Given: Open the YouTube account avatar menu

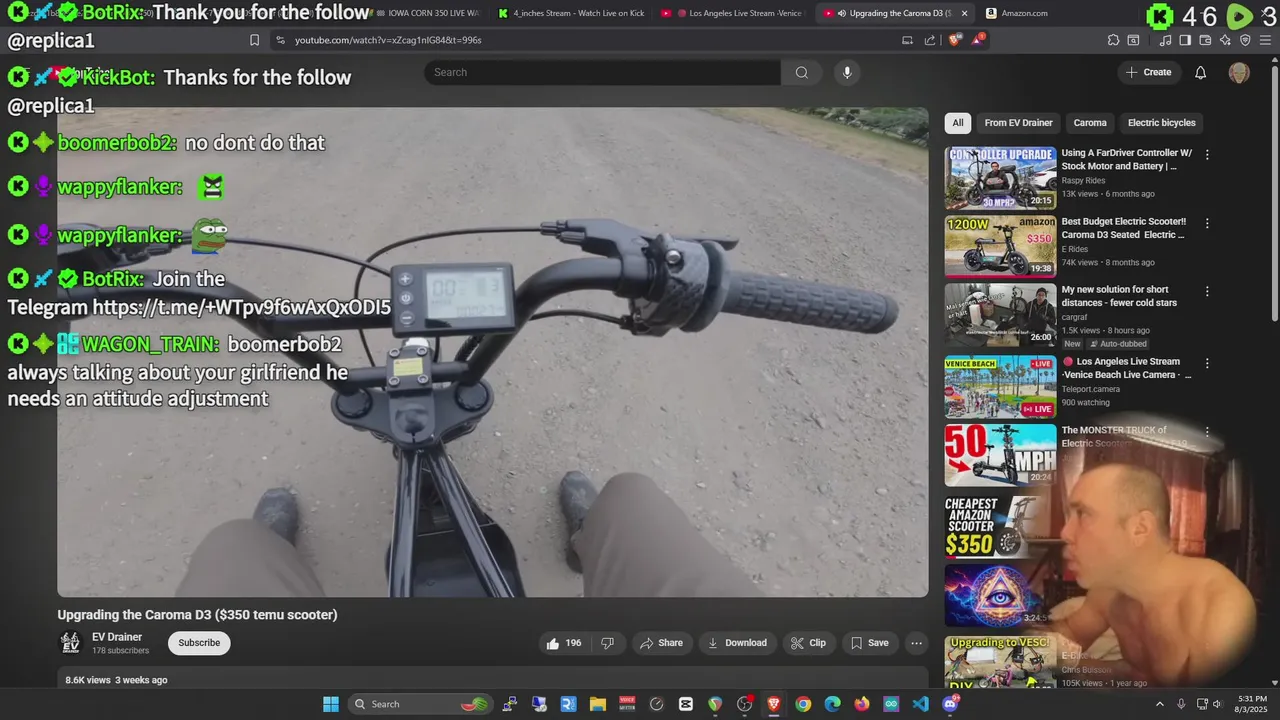Looking at the screenshot, I should (1239, 72).
